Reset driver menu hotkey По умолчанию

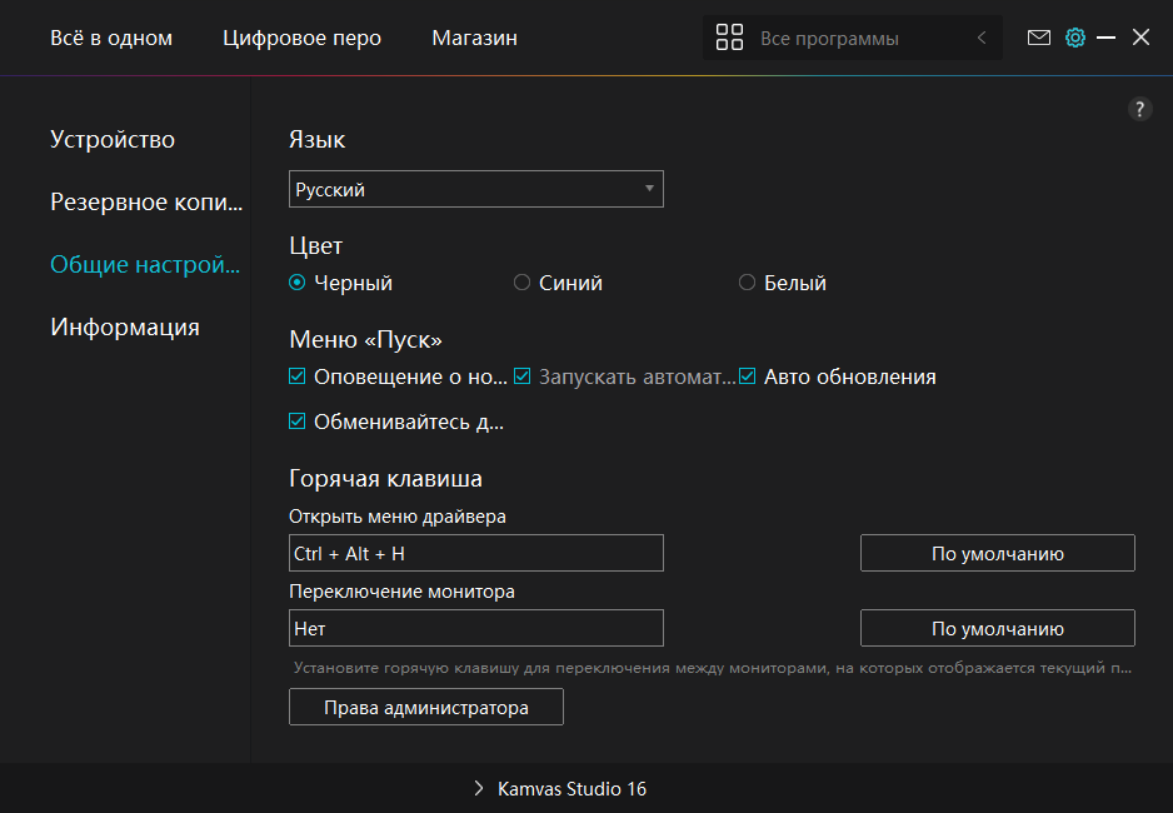[997, 553]
